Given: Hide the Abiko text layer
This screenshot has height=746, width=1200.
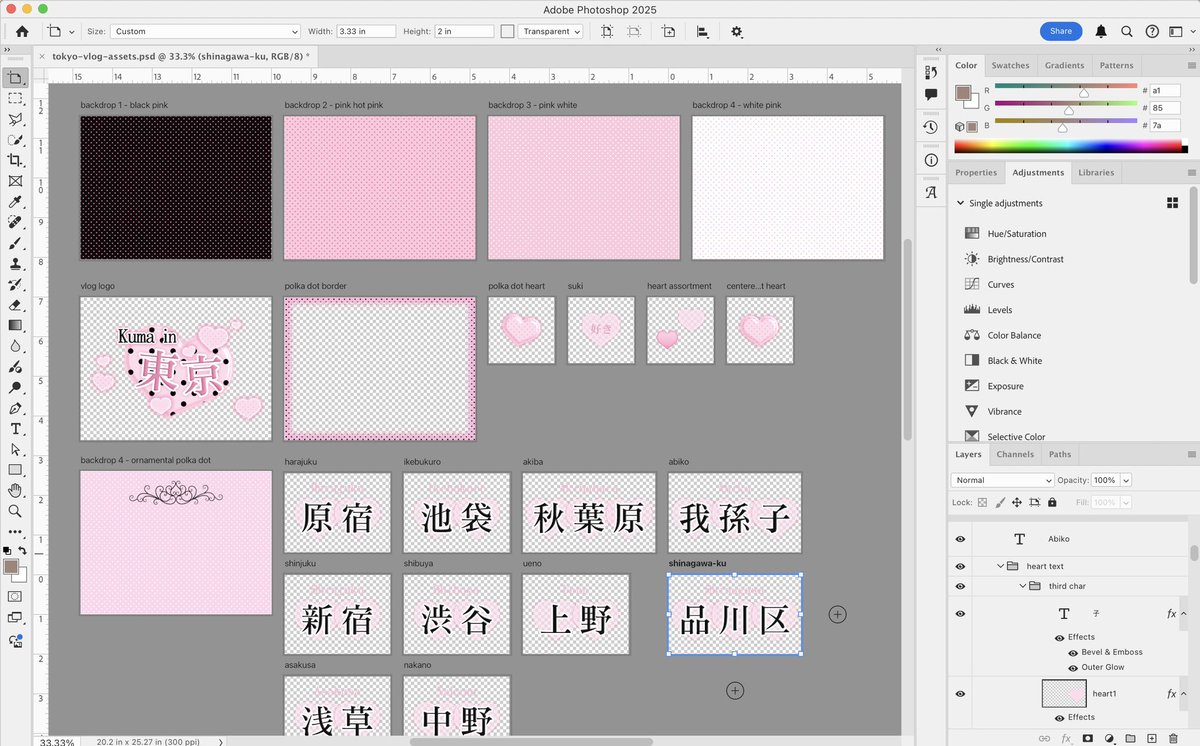Looking at the screenshot, I should tap(960, 539).
